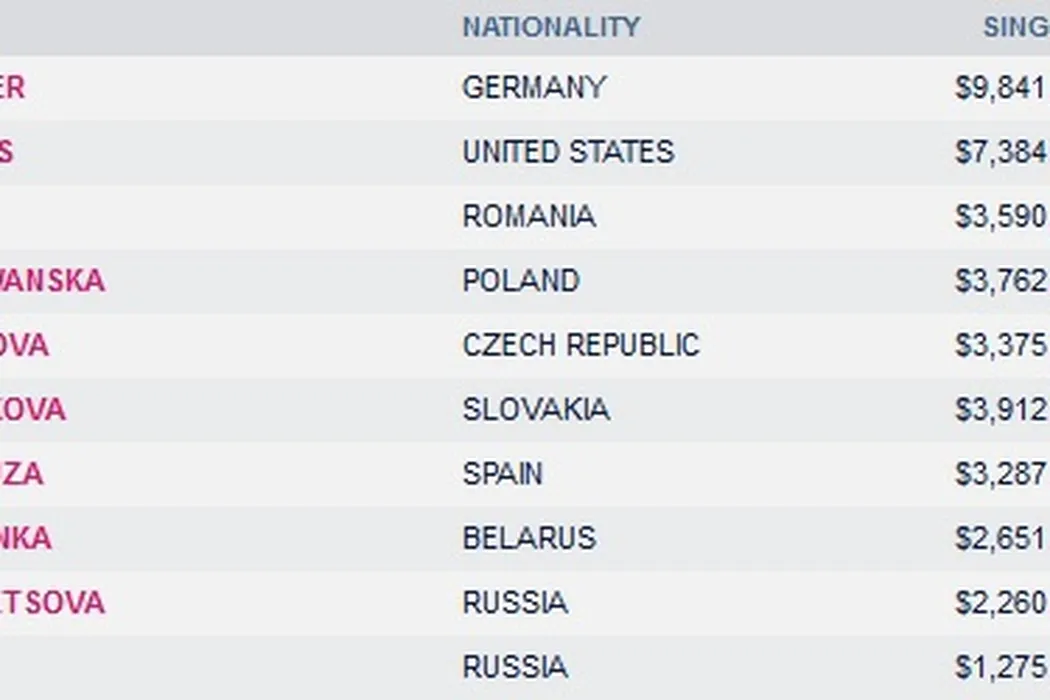This screenshot has height=700, width=1050.
Task: Sort by the NATIONALITY column header
Action: click(x=551, y=27)
